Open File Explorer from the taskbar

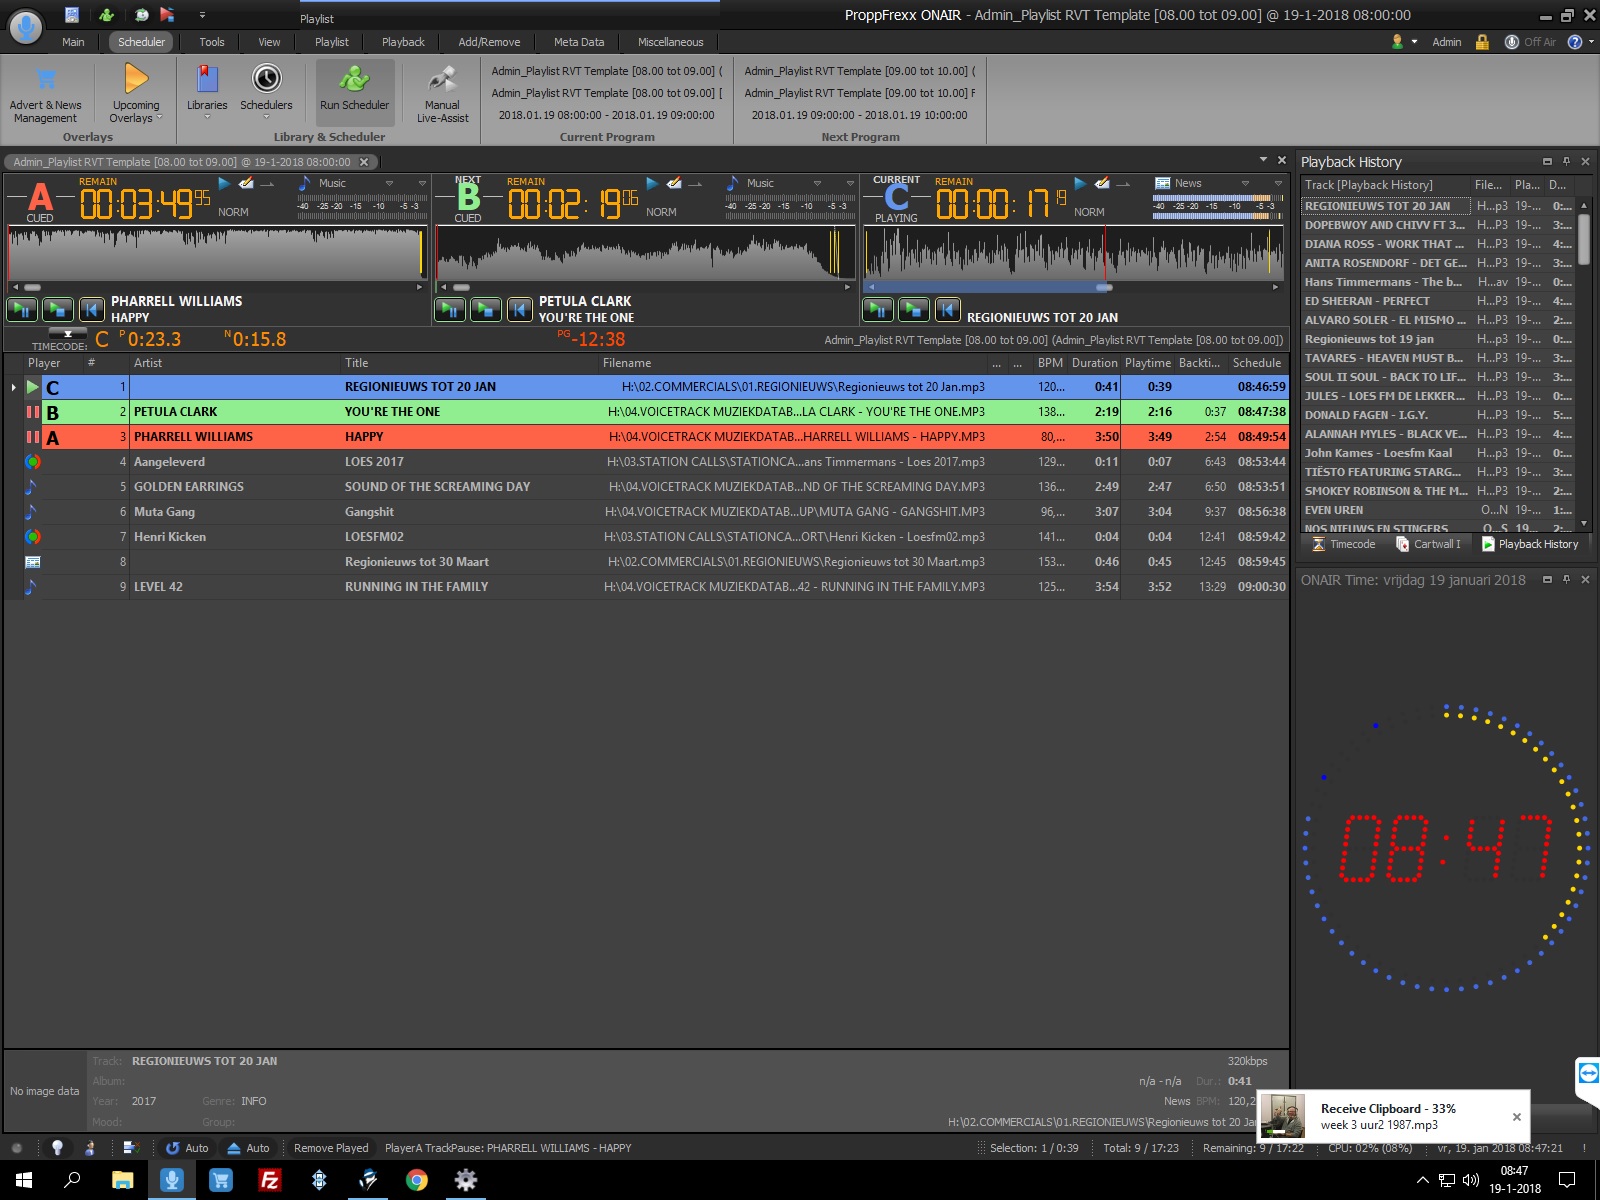(122, 1180)
